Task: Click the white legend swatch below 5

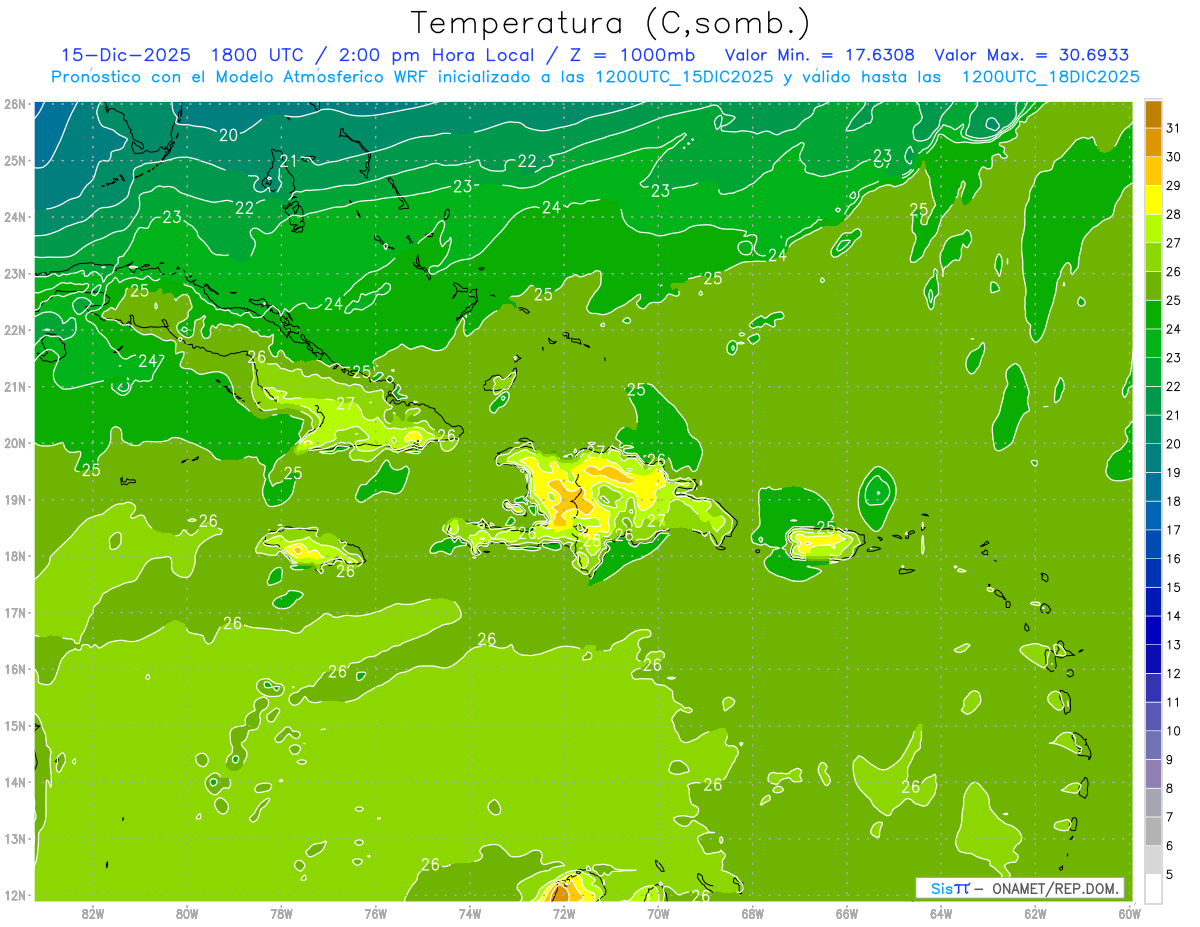Action: [1153, 888]
